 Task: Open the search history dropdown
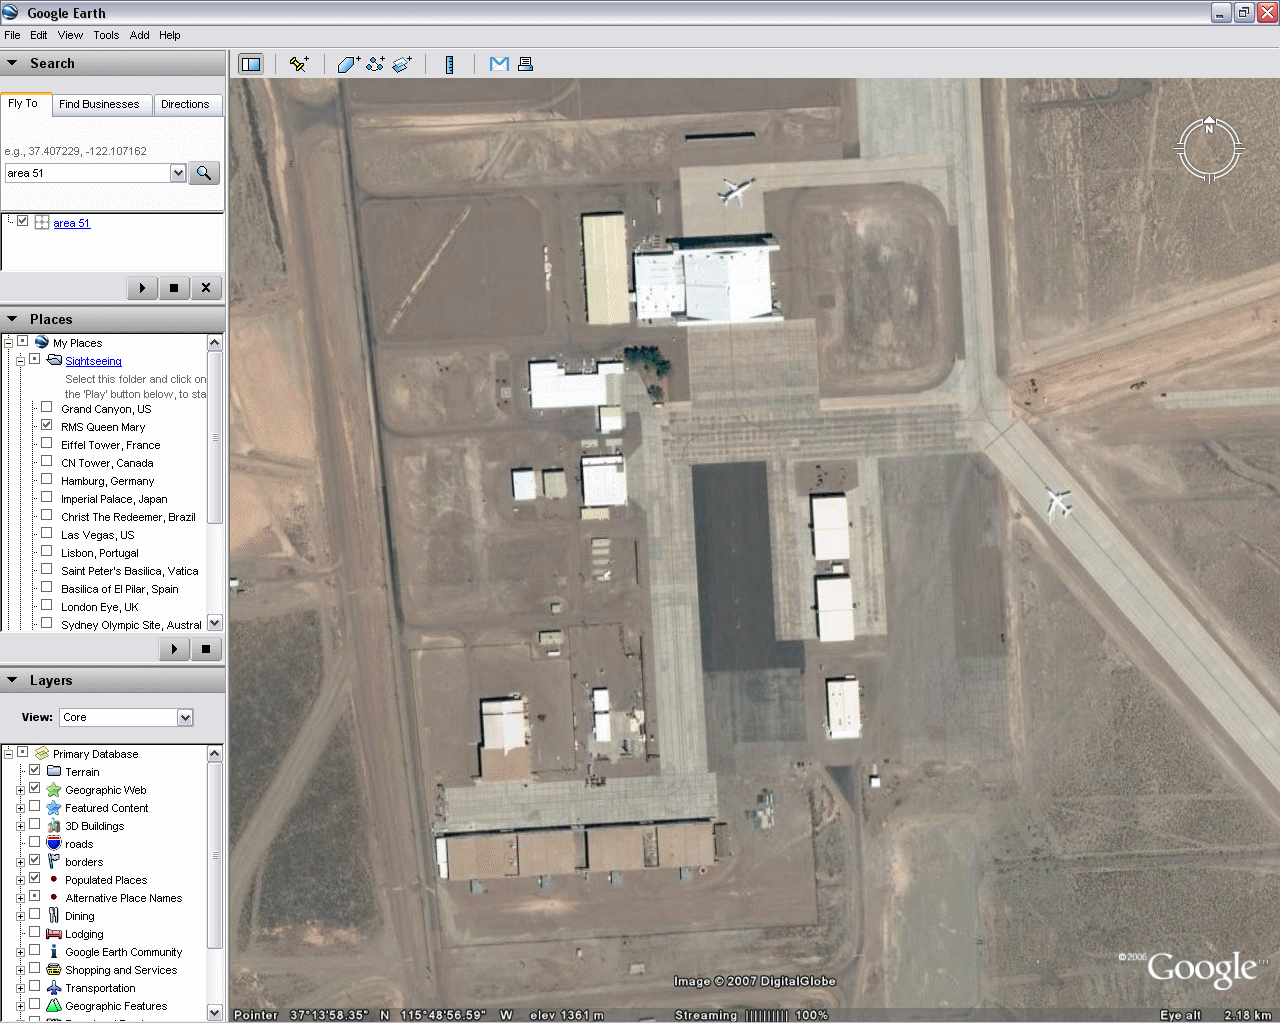[x=178, y=173]
